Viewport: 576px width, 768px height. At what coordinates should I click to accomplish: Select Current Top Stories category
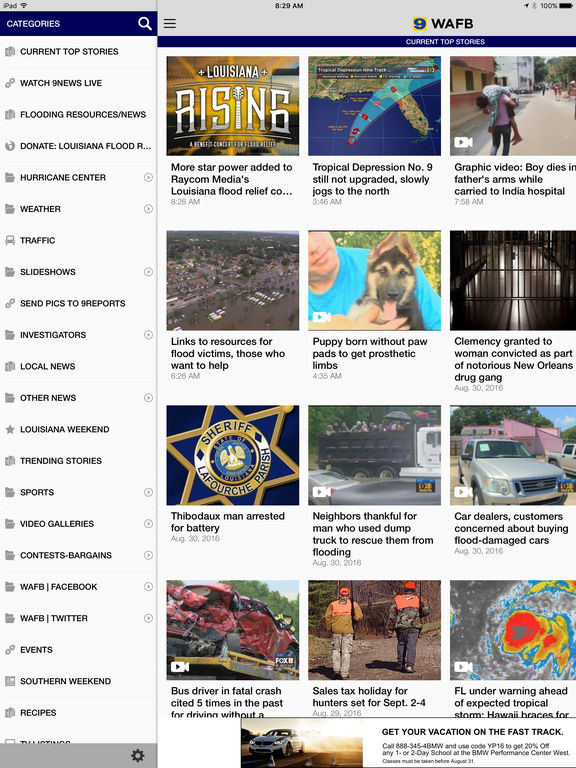point(78,51)
